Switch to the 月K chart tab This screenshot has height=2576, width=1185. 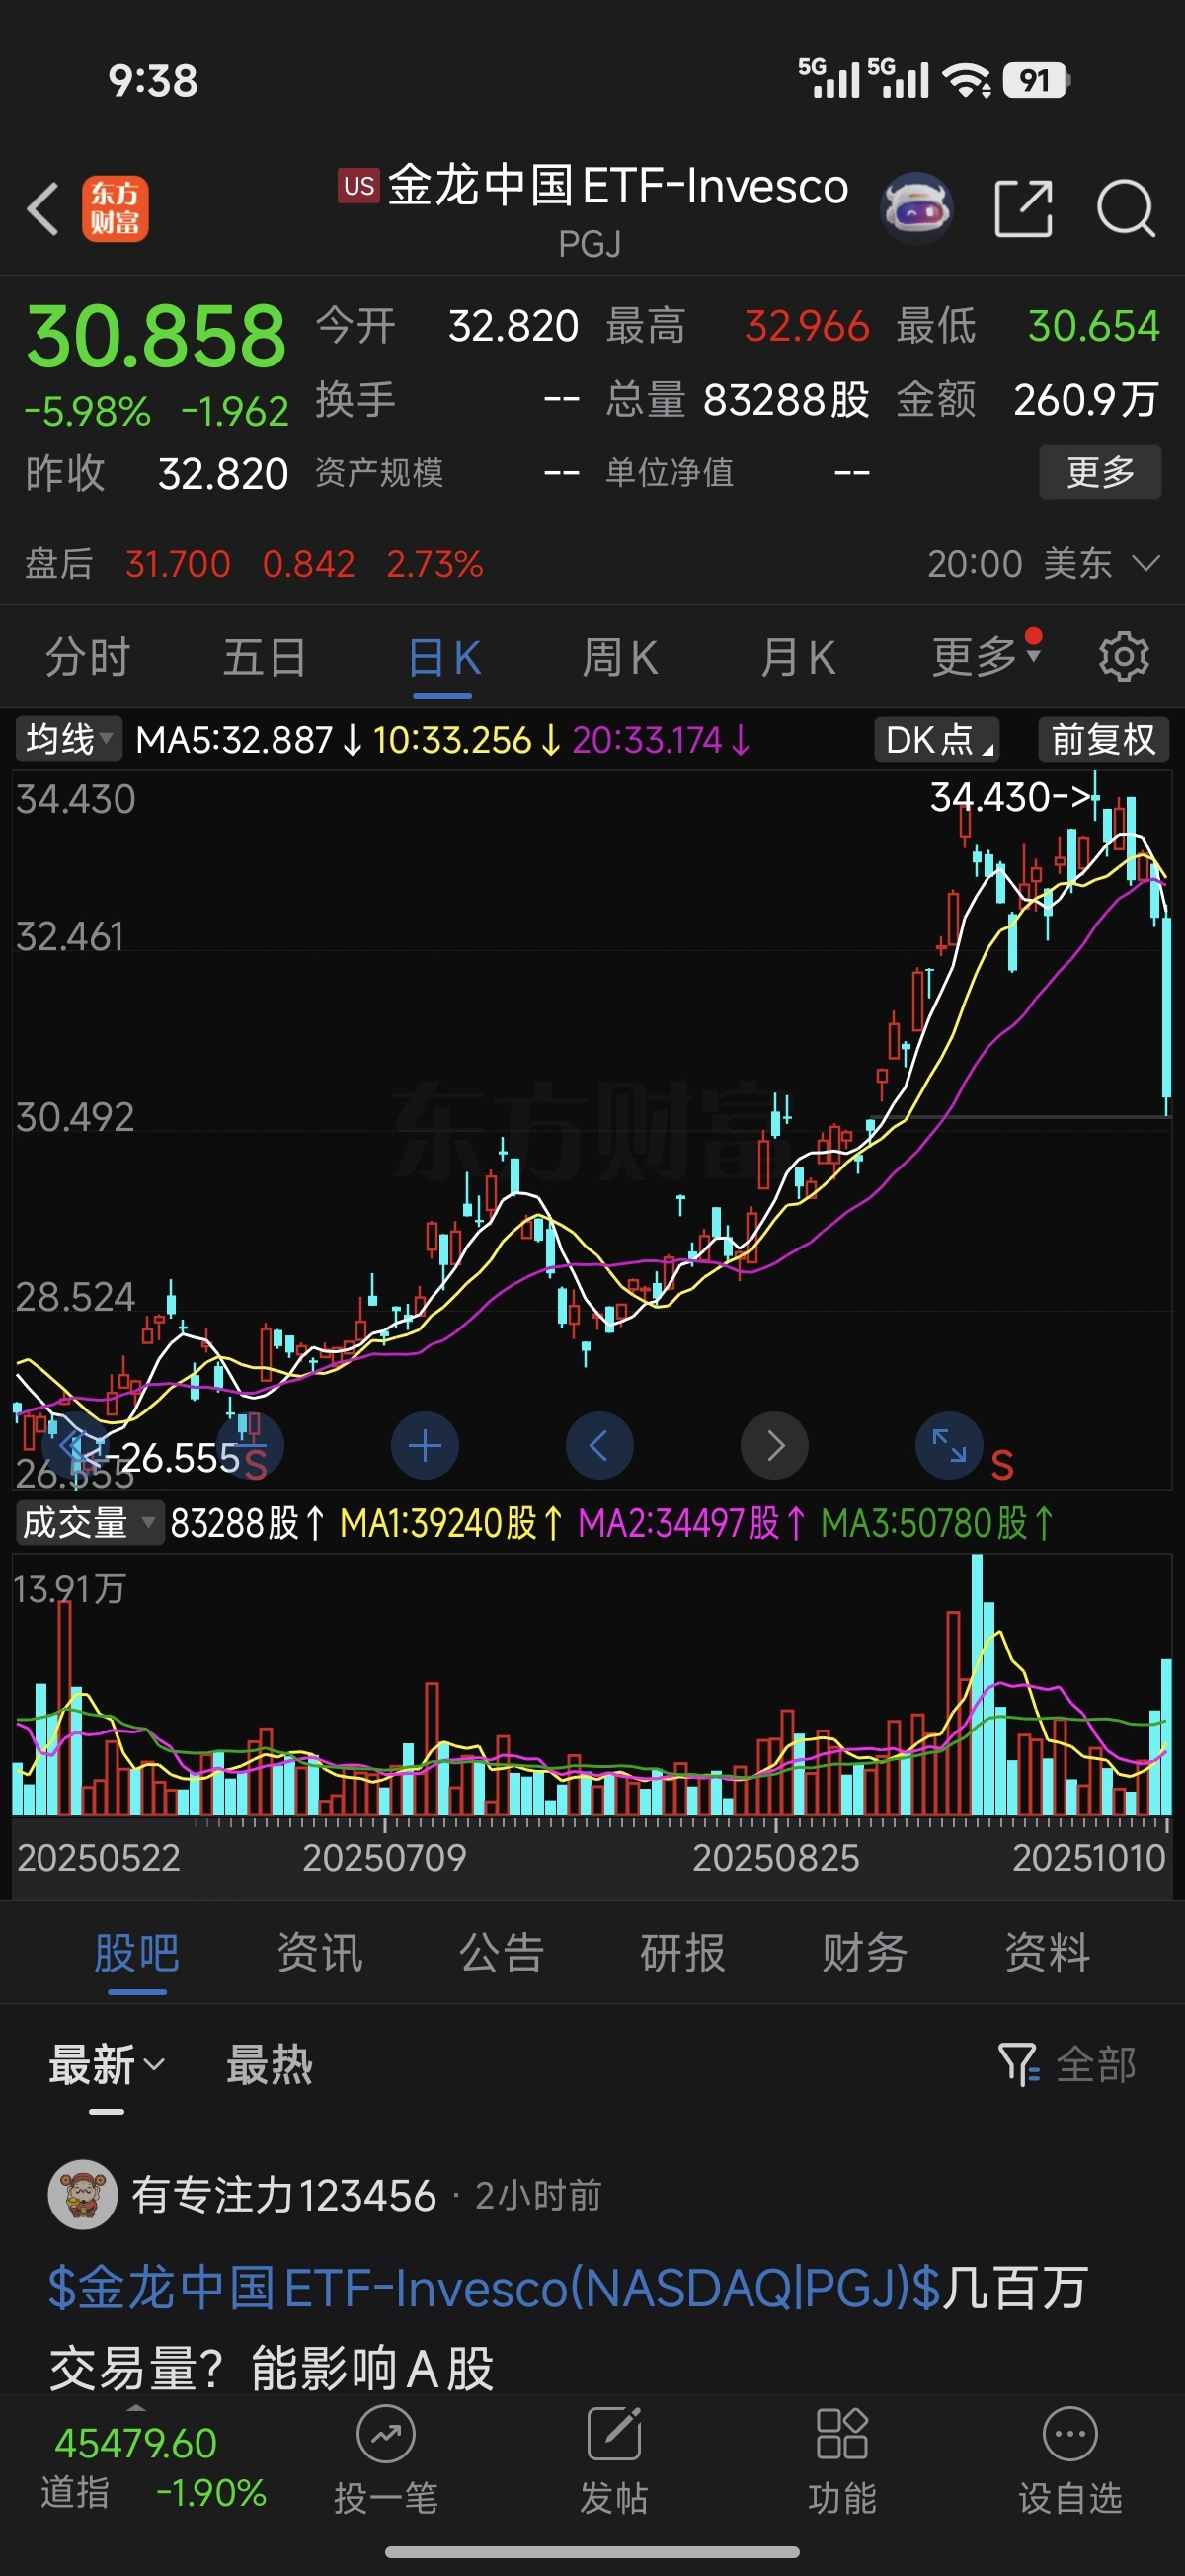[797, 657]
